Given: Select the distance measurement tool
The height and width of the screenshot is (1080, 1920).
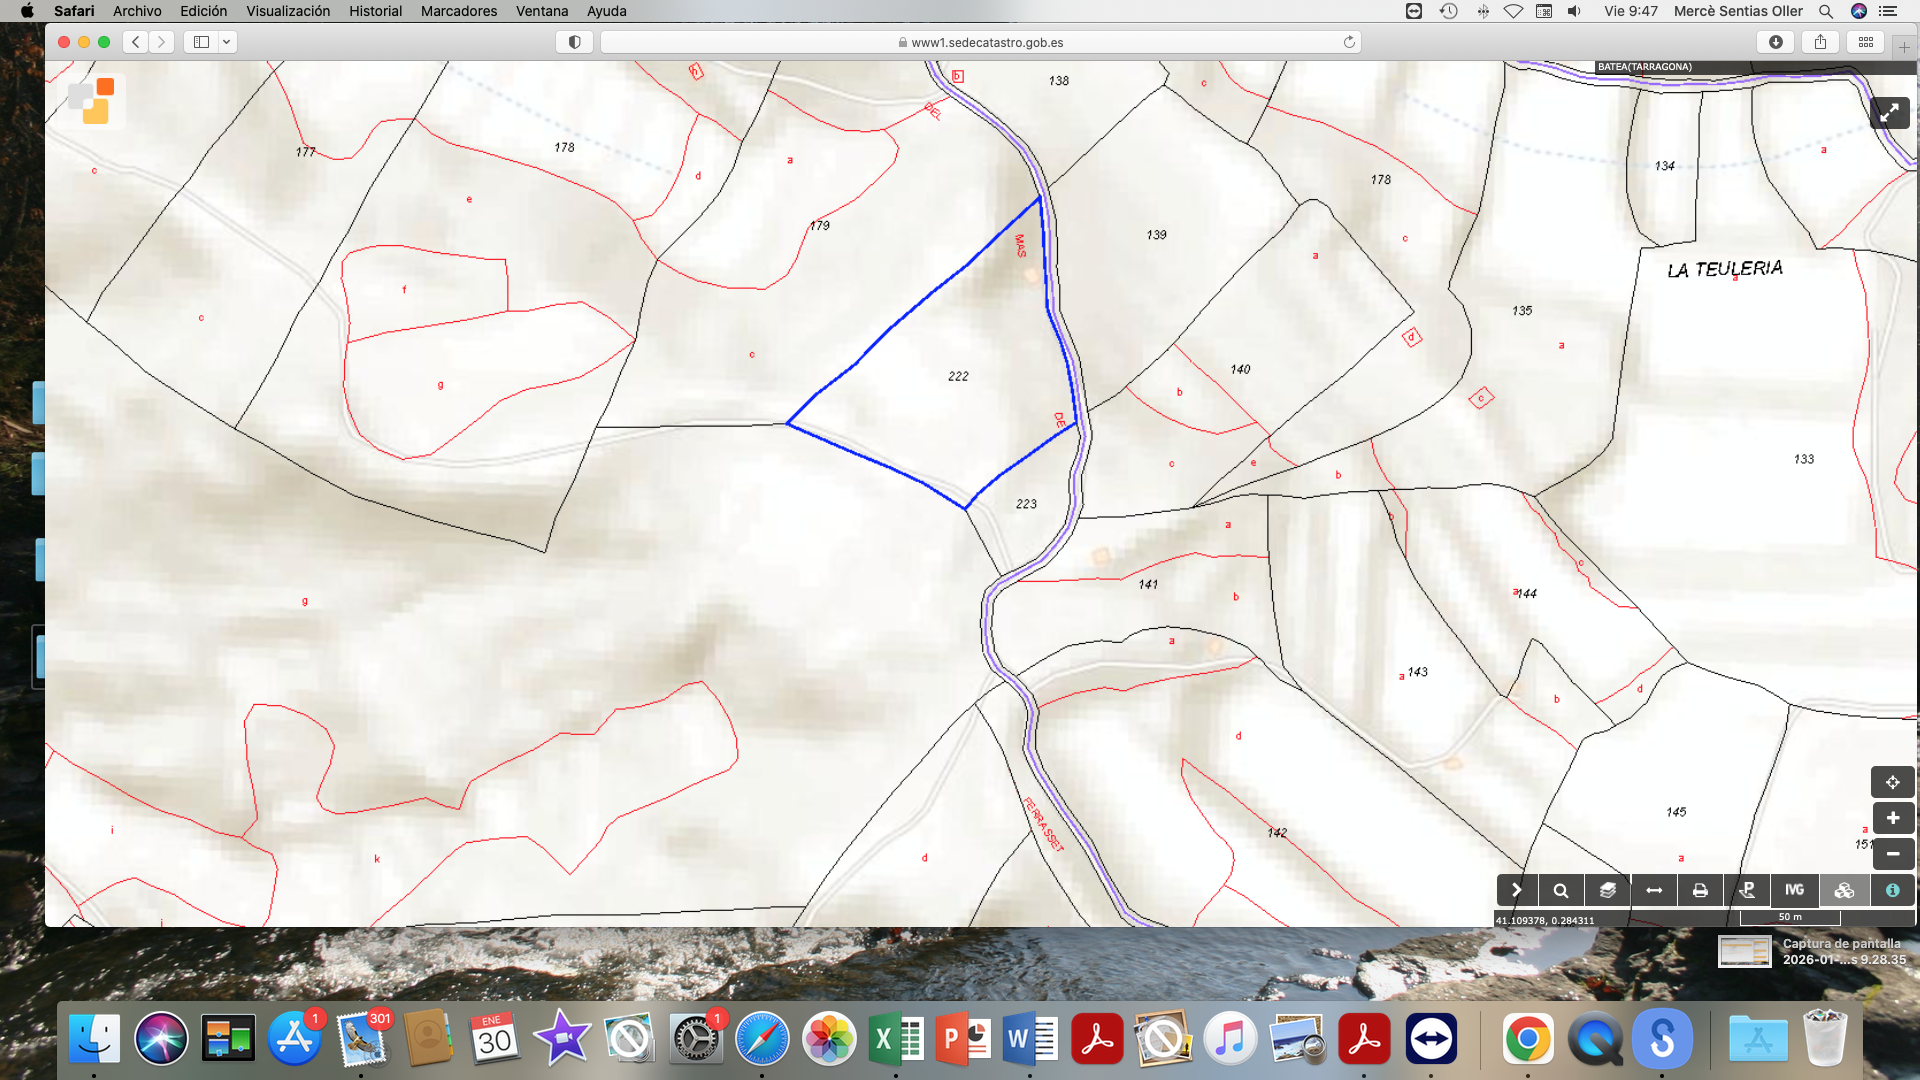Looking at the screenshot, I should 1654,890.
